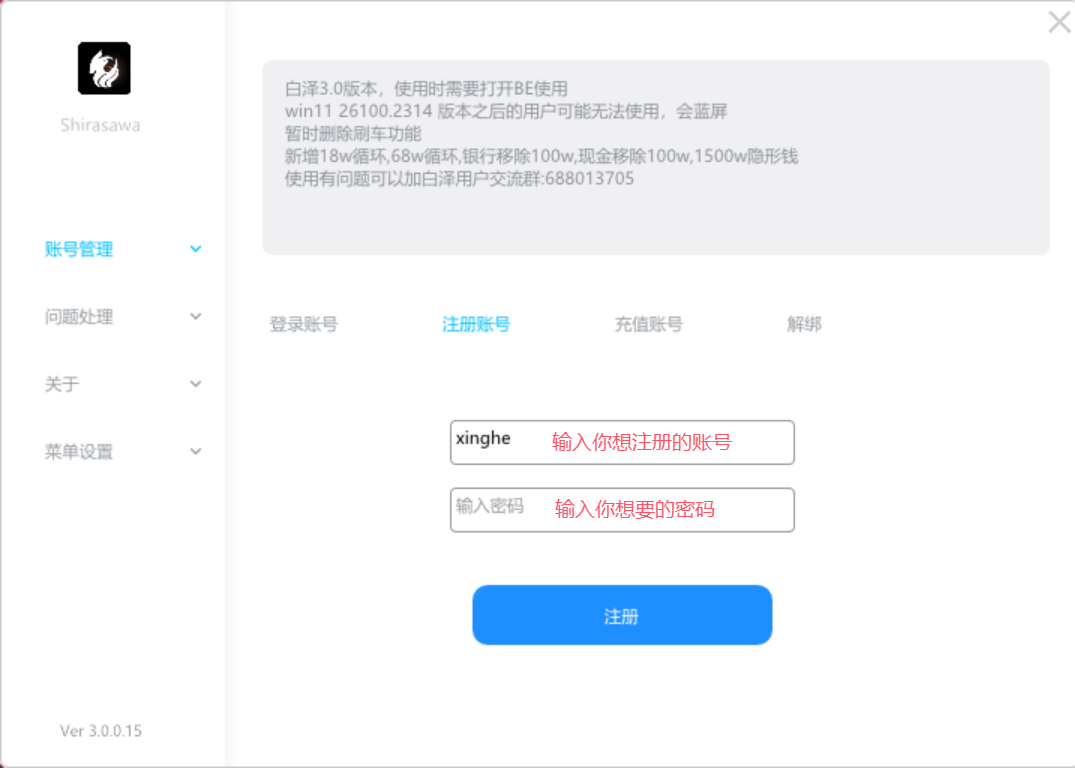Focus the account field containing xinghe
Image resolution: width=1075 pixels, height=768 pixels.
click(622, 442)
